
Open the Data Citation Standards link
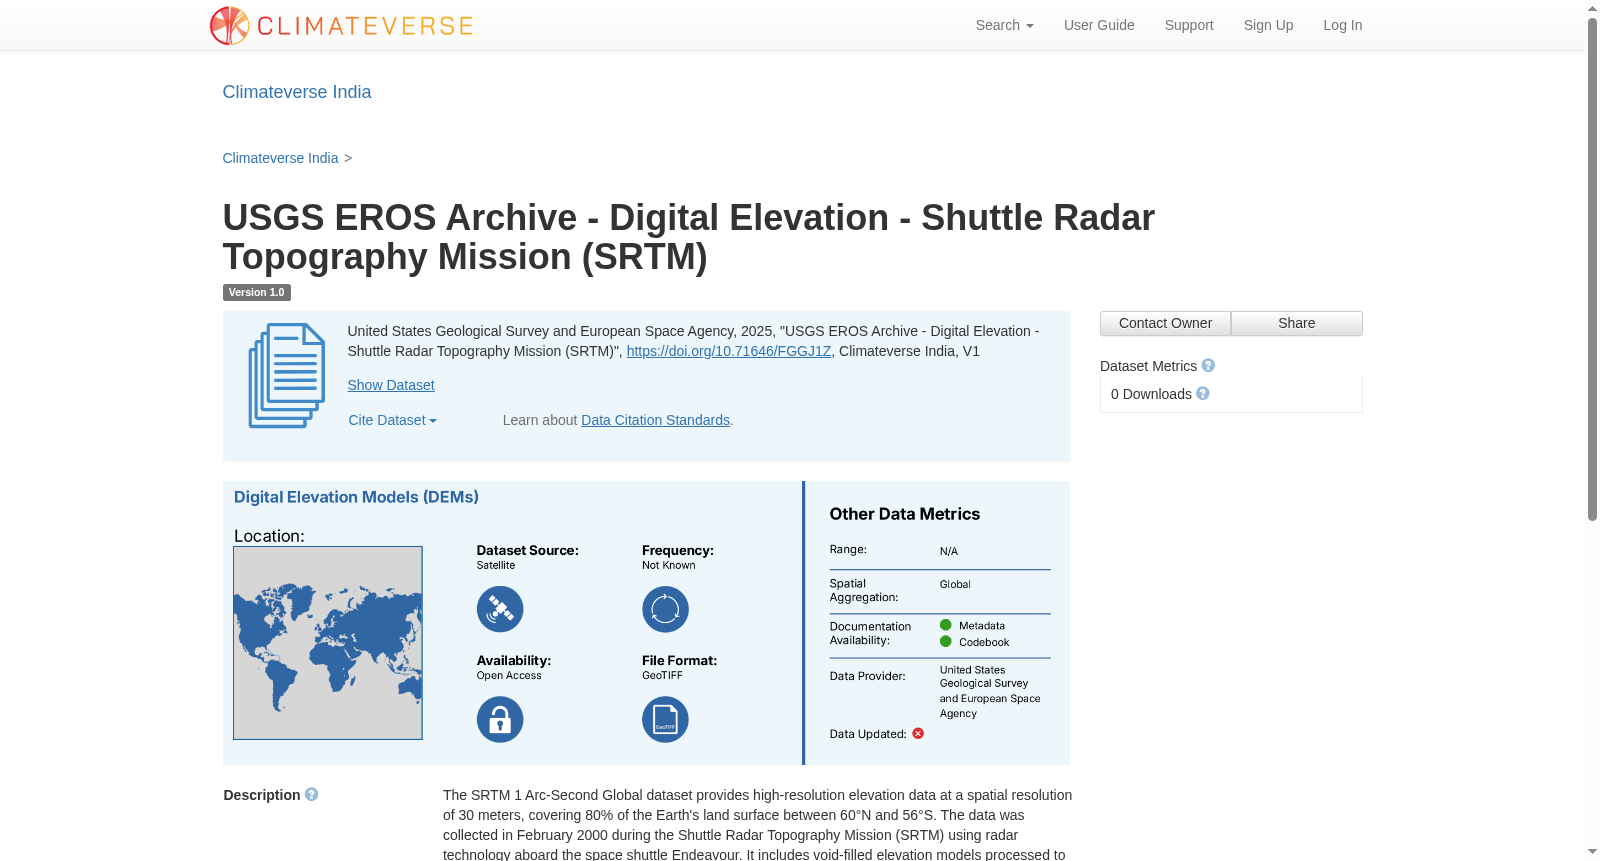(x=656, y=420)
